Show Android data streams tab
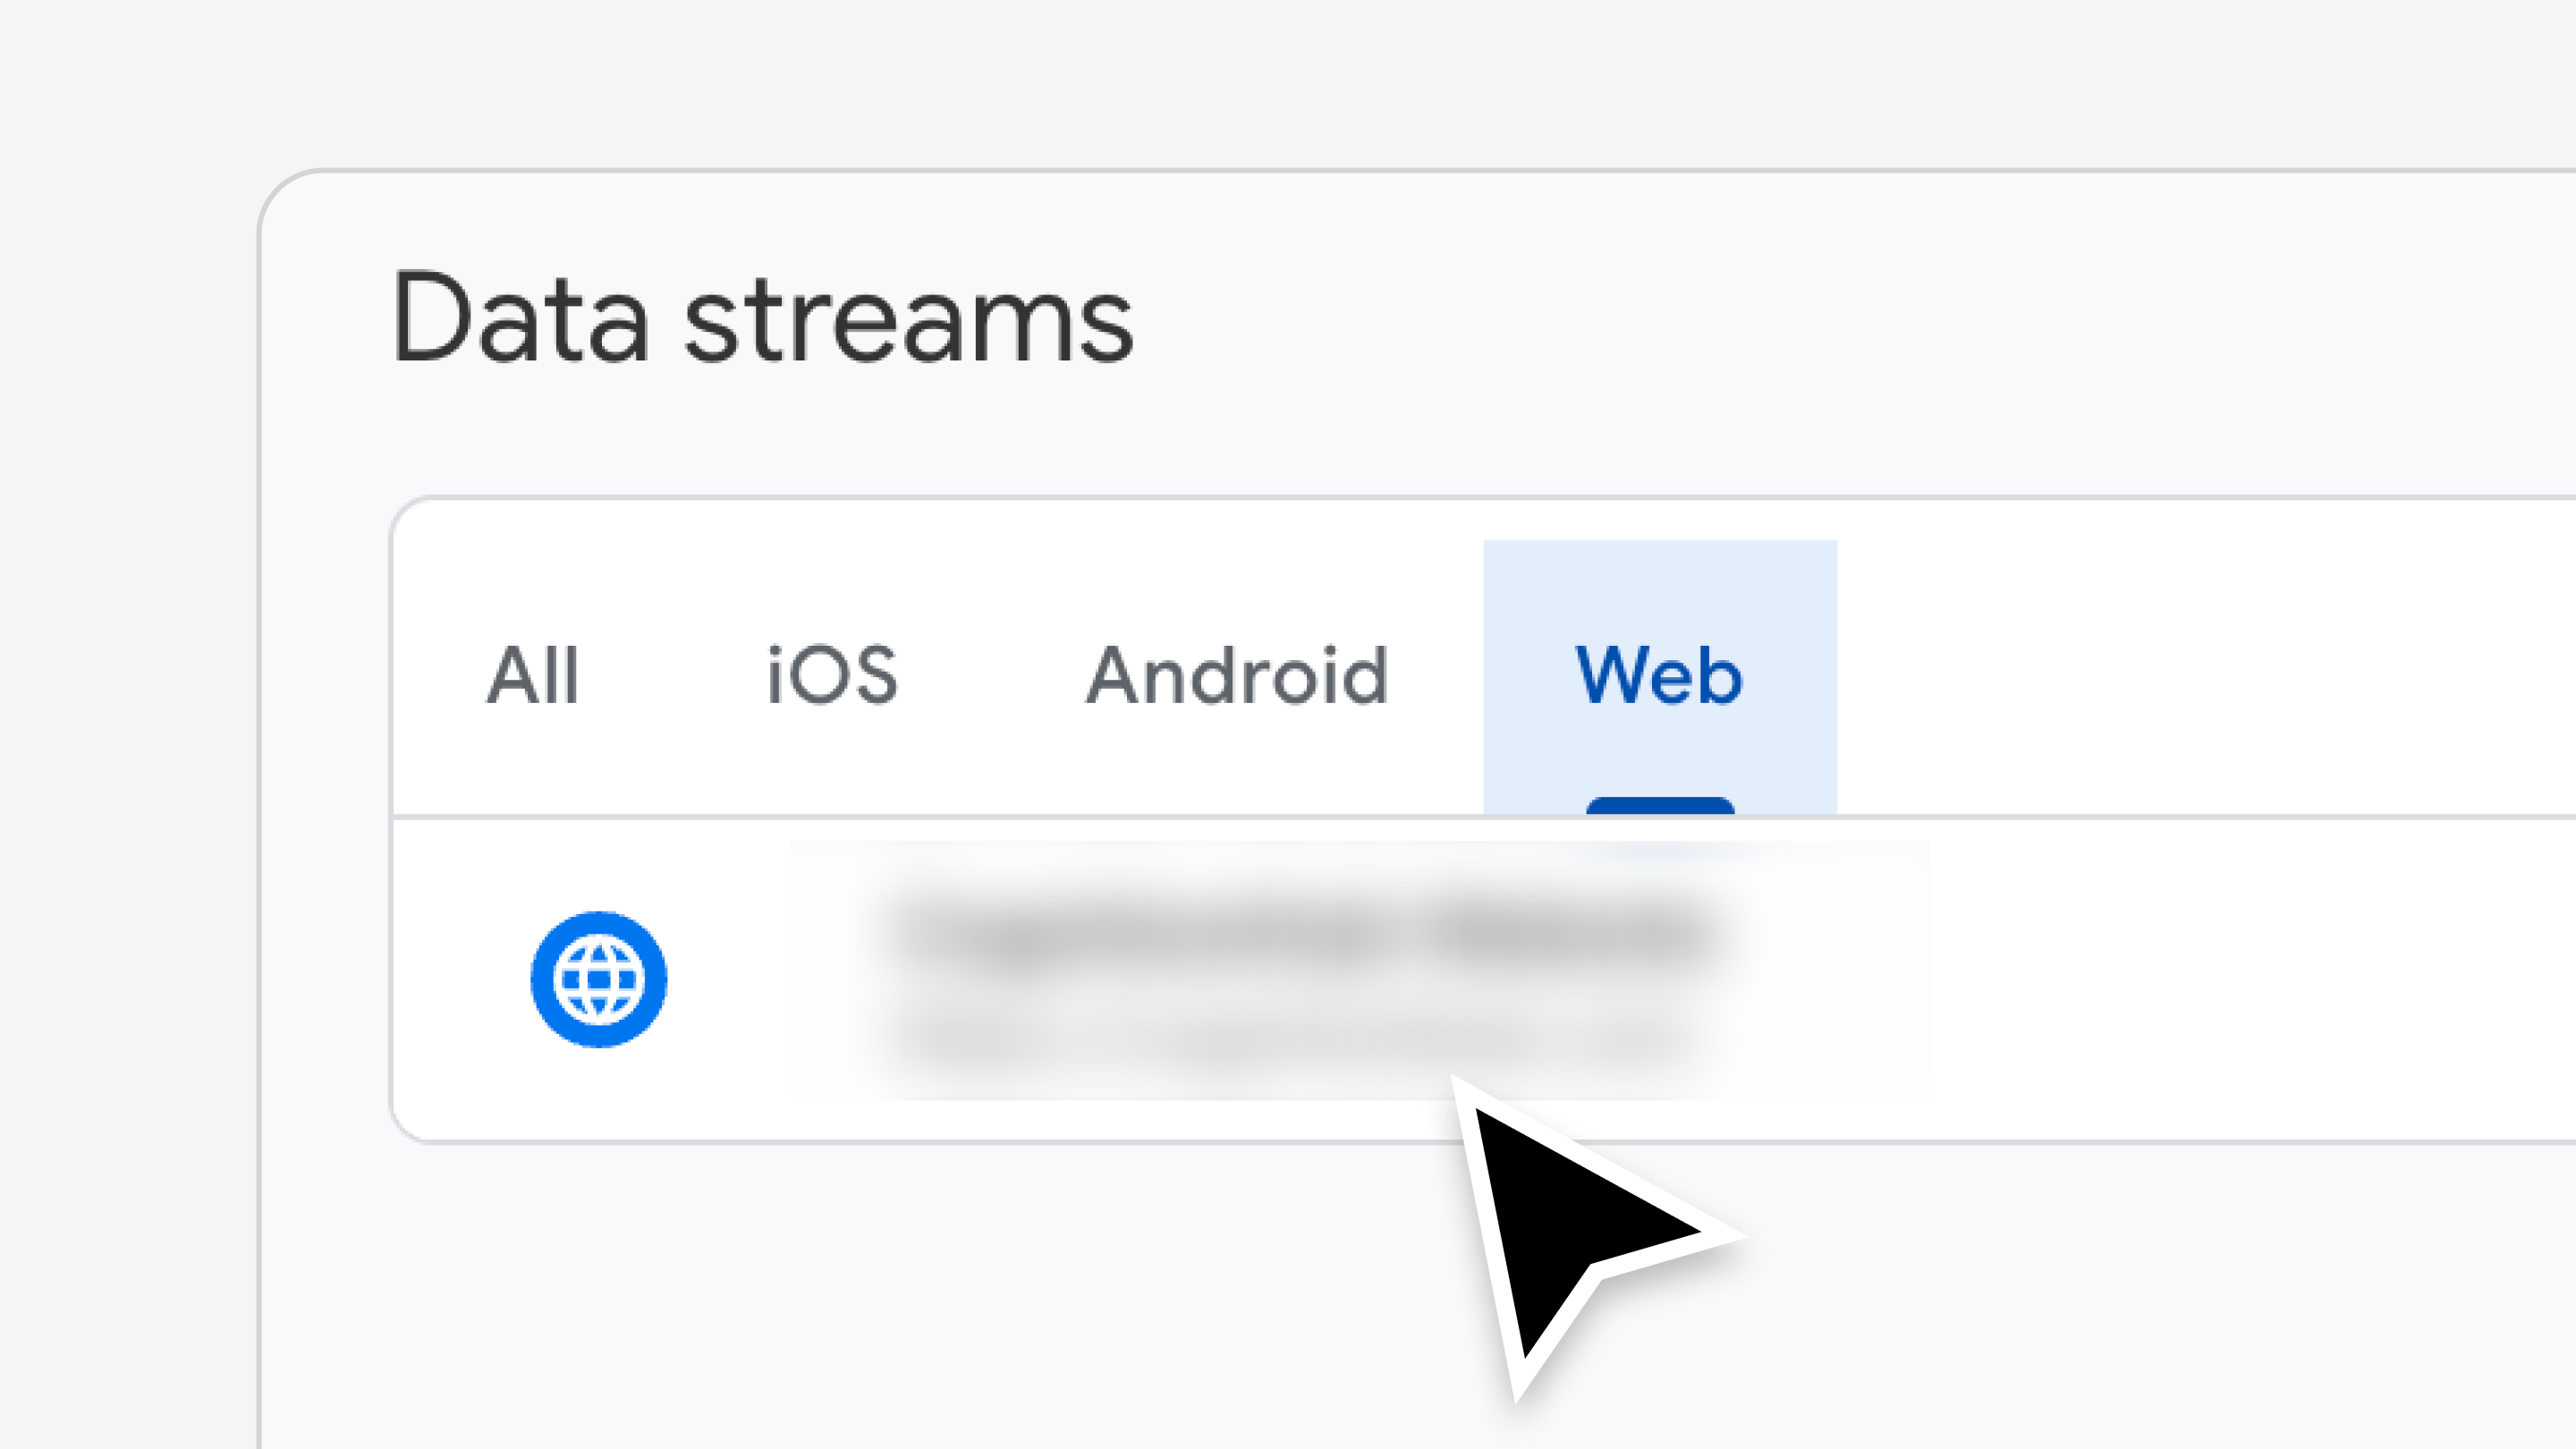Screen dimensions: 2576x1449 pos(1237,676)
